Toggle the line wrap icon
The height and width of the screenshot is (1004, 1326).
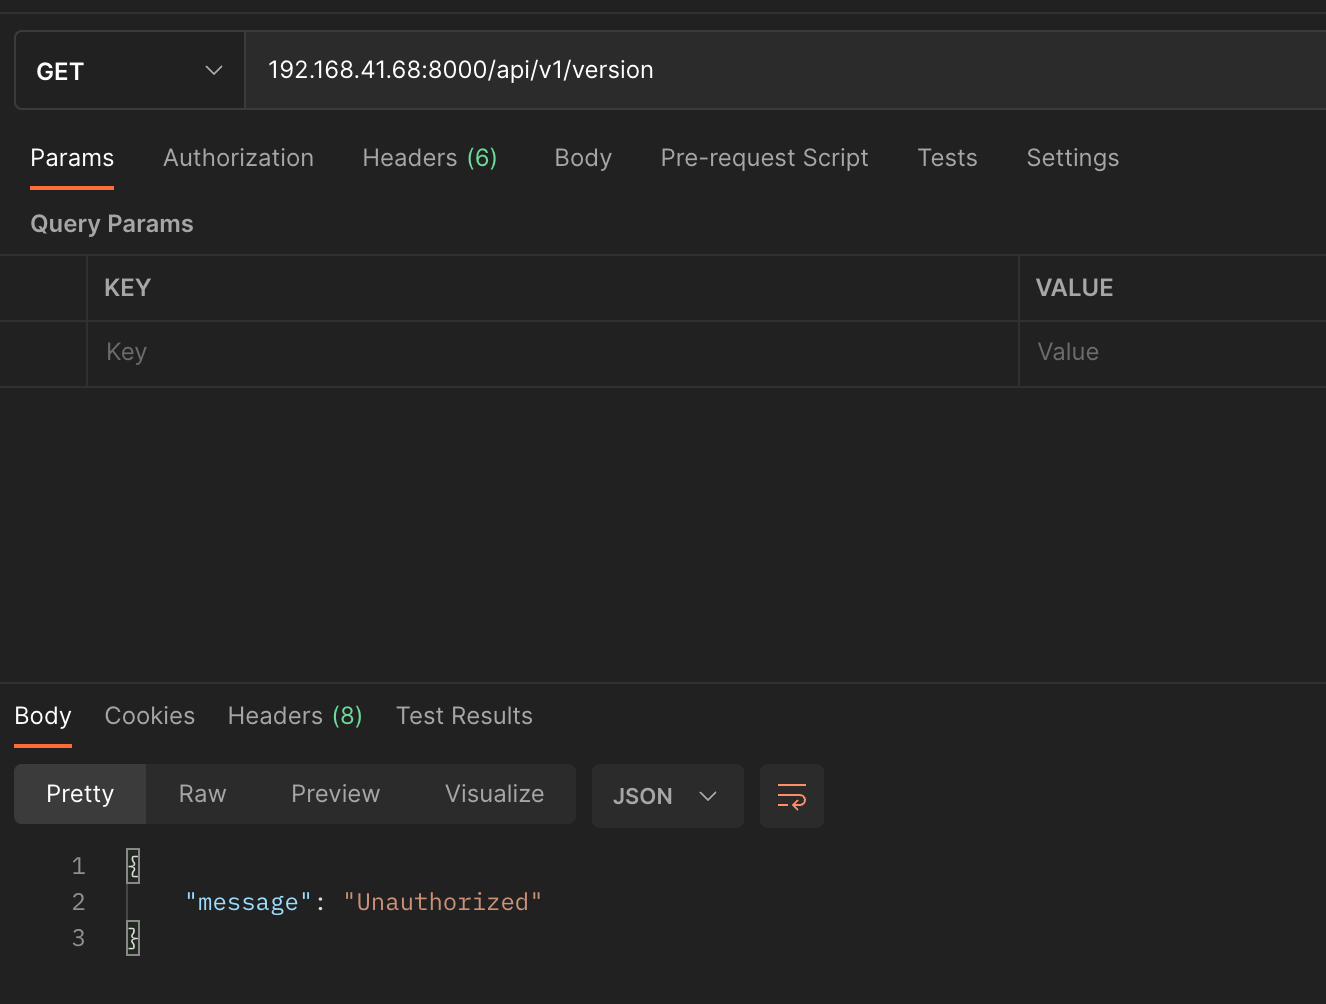coord(792,796)
